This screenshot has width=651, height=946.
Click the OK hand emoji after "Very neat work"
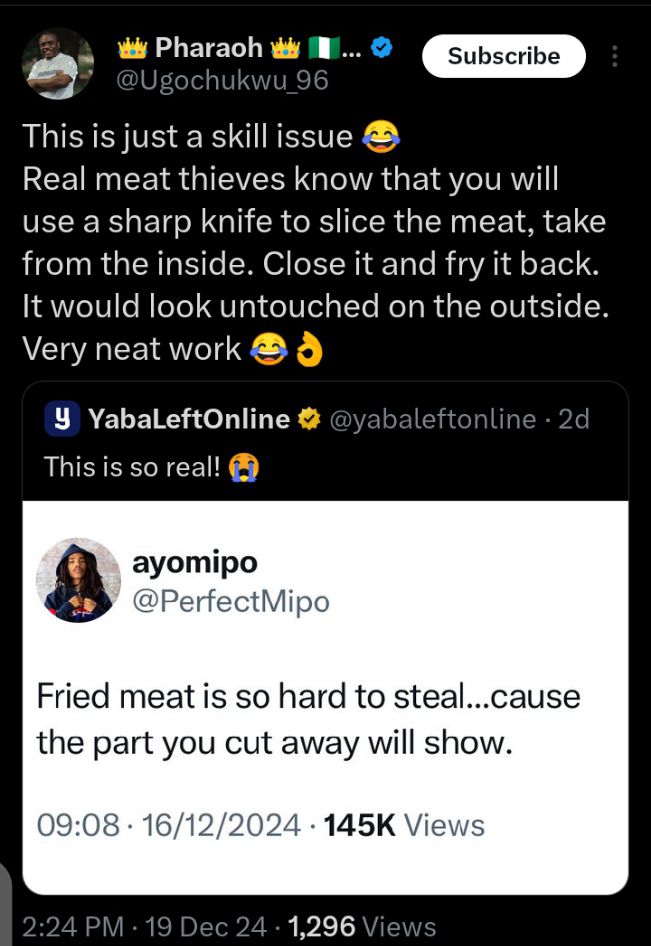coord(310,348)
